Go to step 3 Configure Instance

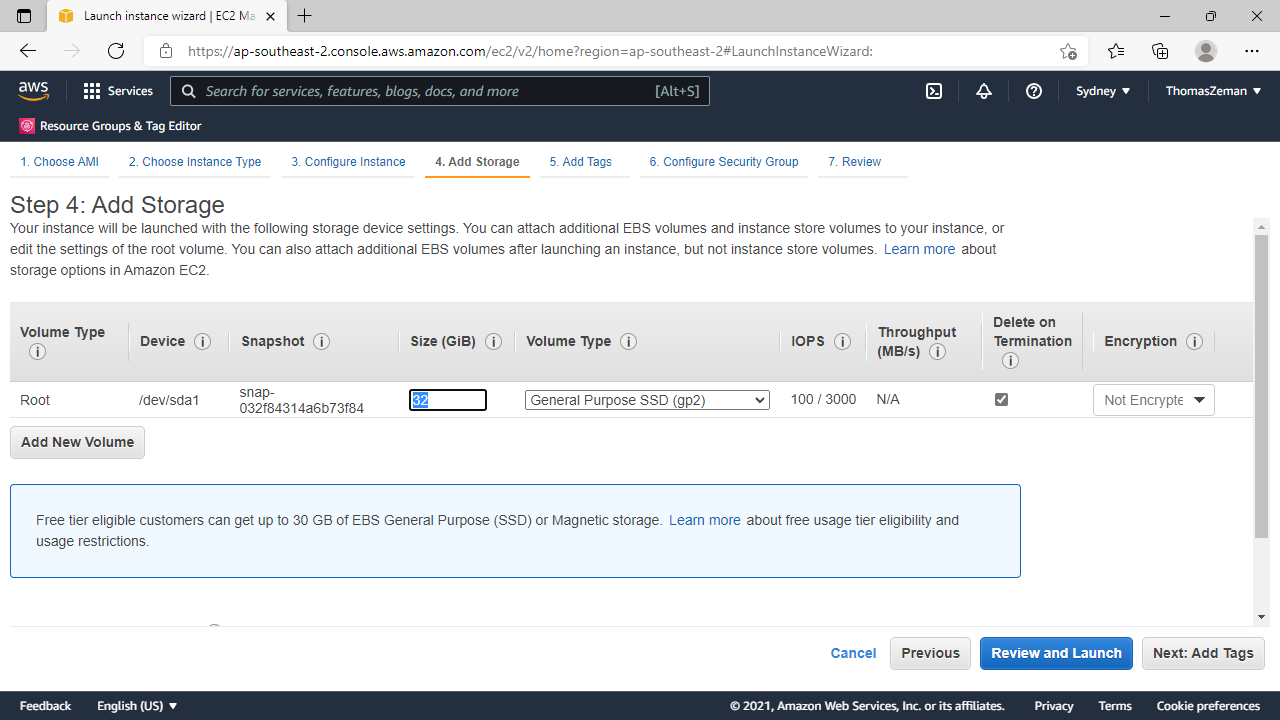pyautogui.click(x=348, y=162)
